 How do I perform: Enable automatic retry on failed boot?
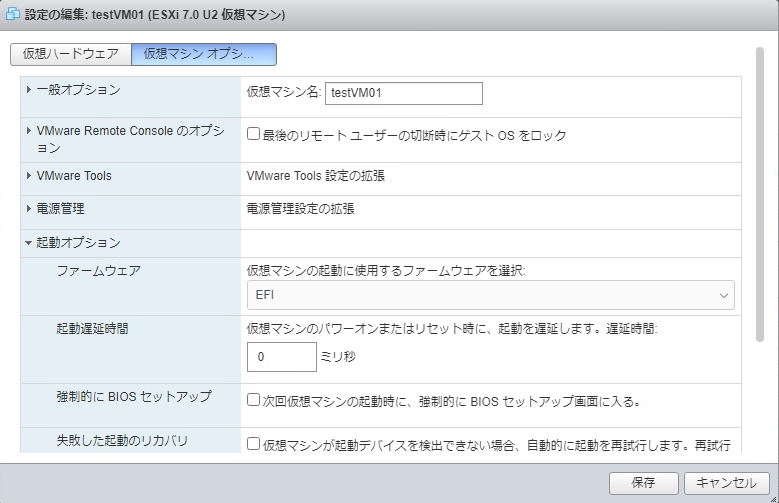[x=254, y=443]
